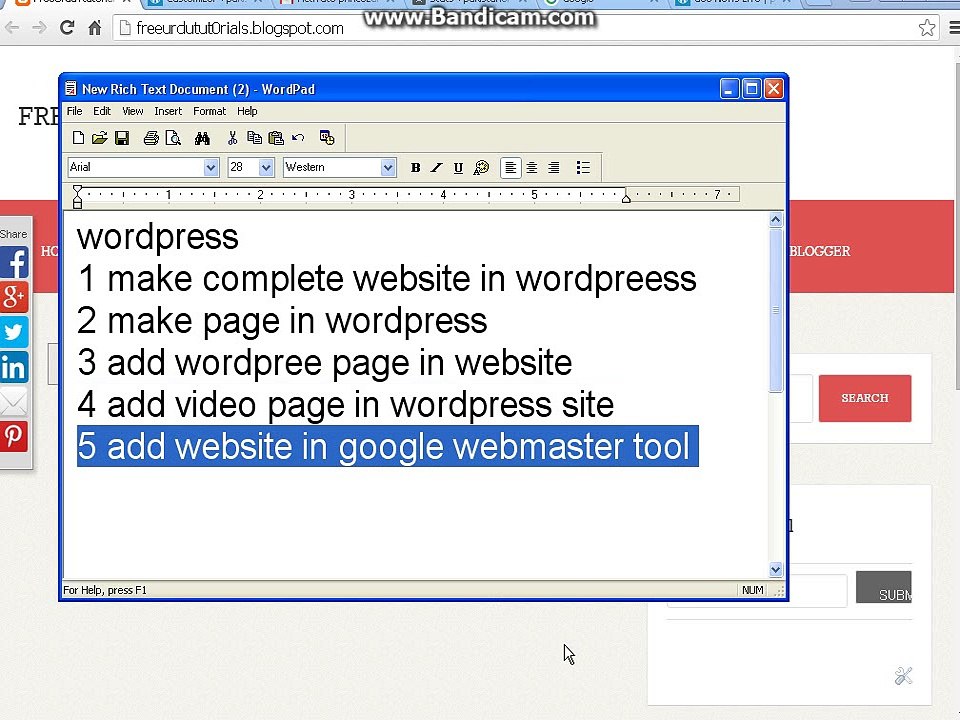
Task: Click the right indent marker on ruler
Action: tap(626, 197)
